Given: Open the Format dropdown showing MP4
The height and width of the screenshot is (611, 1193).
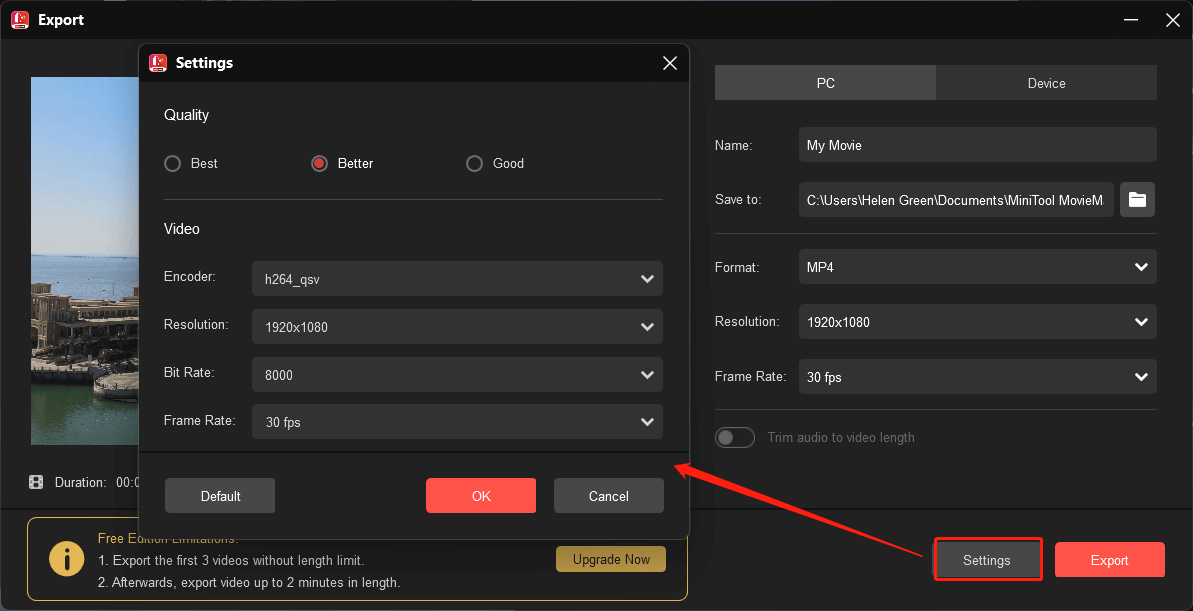Looking at the screenshot, I should 978,267.
